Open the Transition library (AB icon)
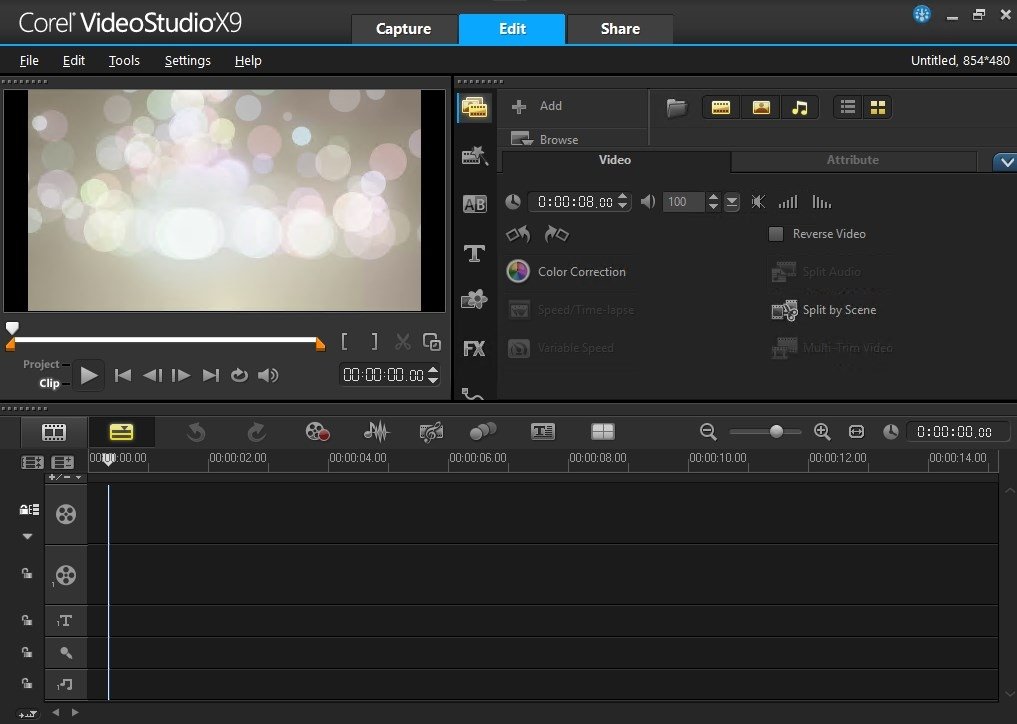Viewport: 1017px width, 724px height. pyautogui.click(x=474, y=204)
